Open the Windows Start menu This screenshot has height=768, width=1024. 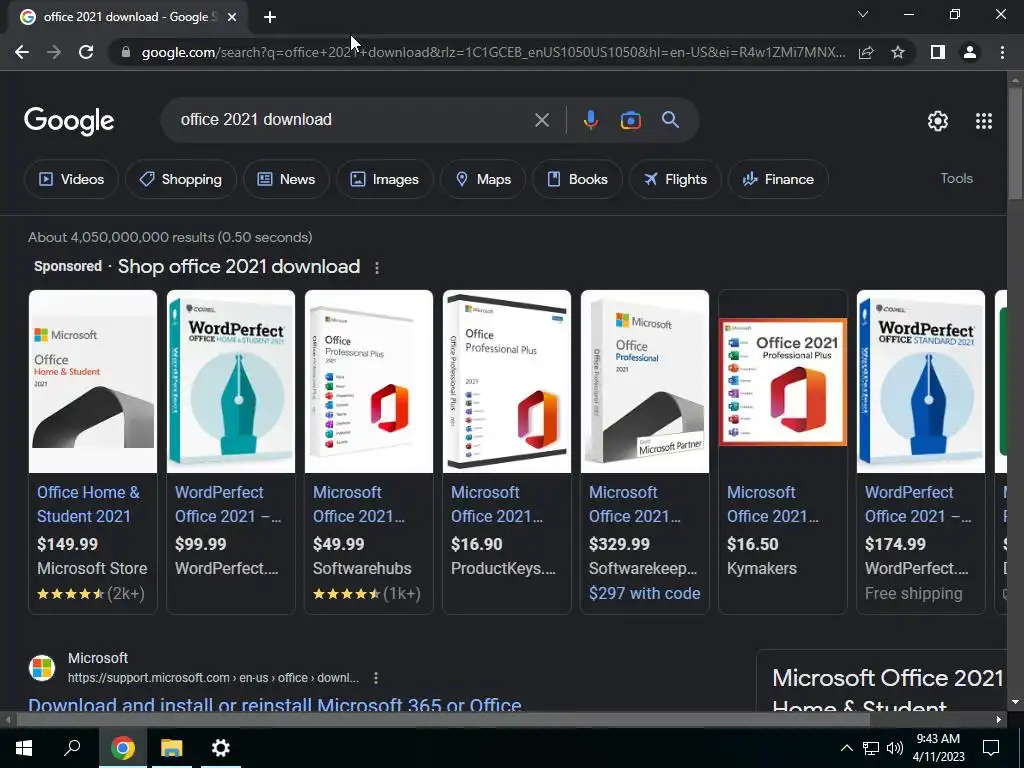[24, 748]
